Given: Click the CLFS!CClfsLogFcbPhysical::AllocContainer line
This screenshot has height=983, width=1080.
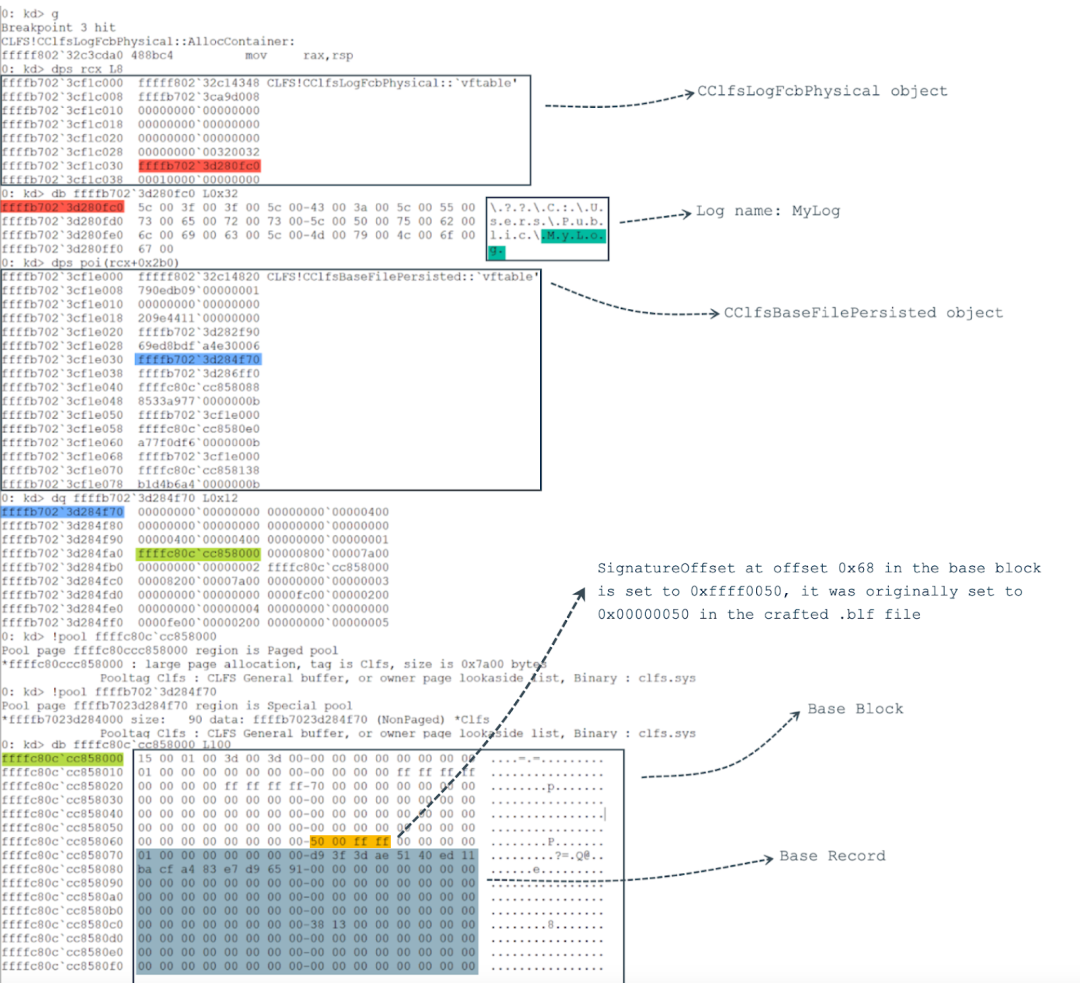Looking at the screenshot, I should [x=146, y=41].
